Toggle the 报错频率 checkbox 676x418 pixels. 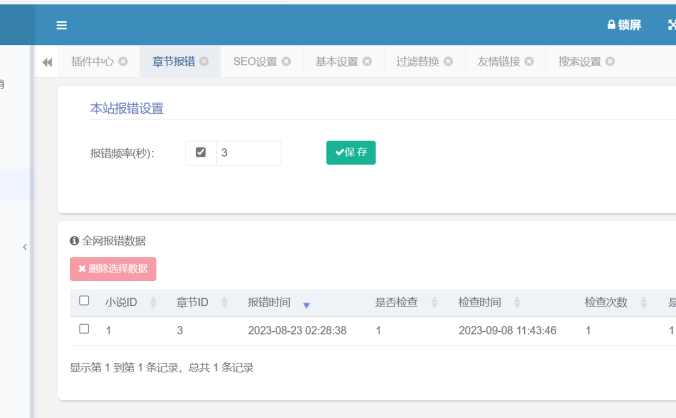tap(200, 152)
